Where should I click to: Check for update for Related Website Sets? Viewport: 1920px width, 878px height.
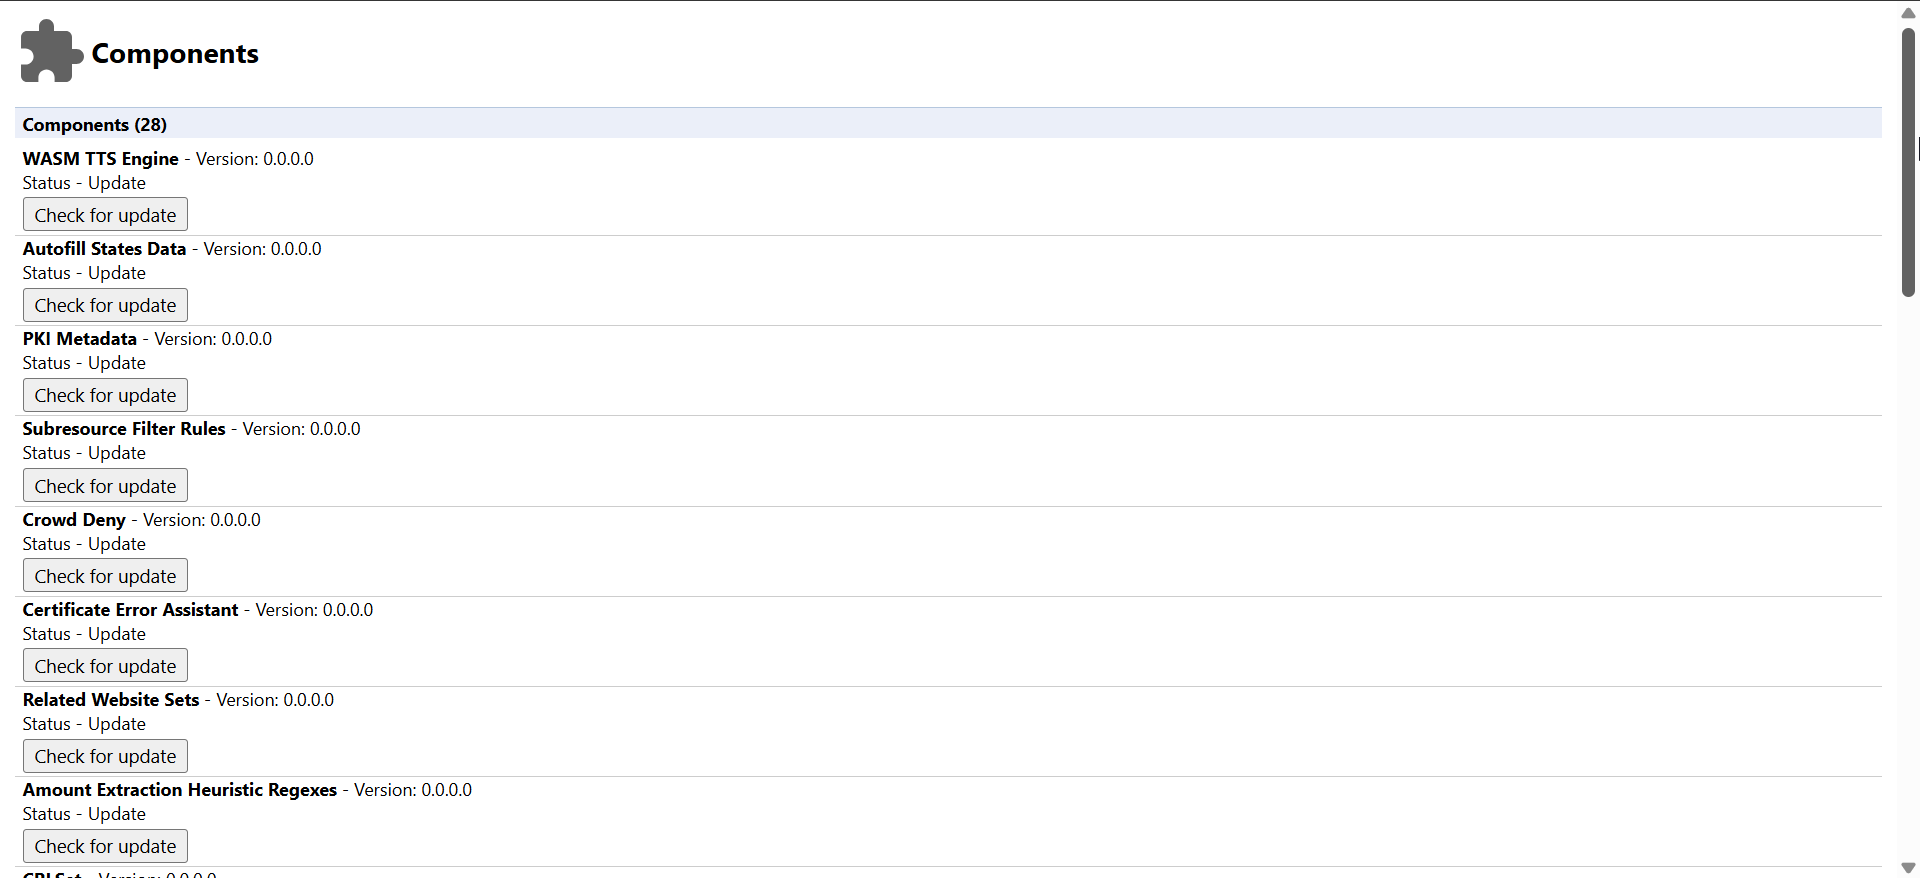105,756
